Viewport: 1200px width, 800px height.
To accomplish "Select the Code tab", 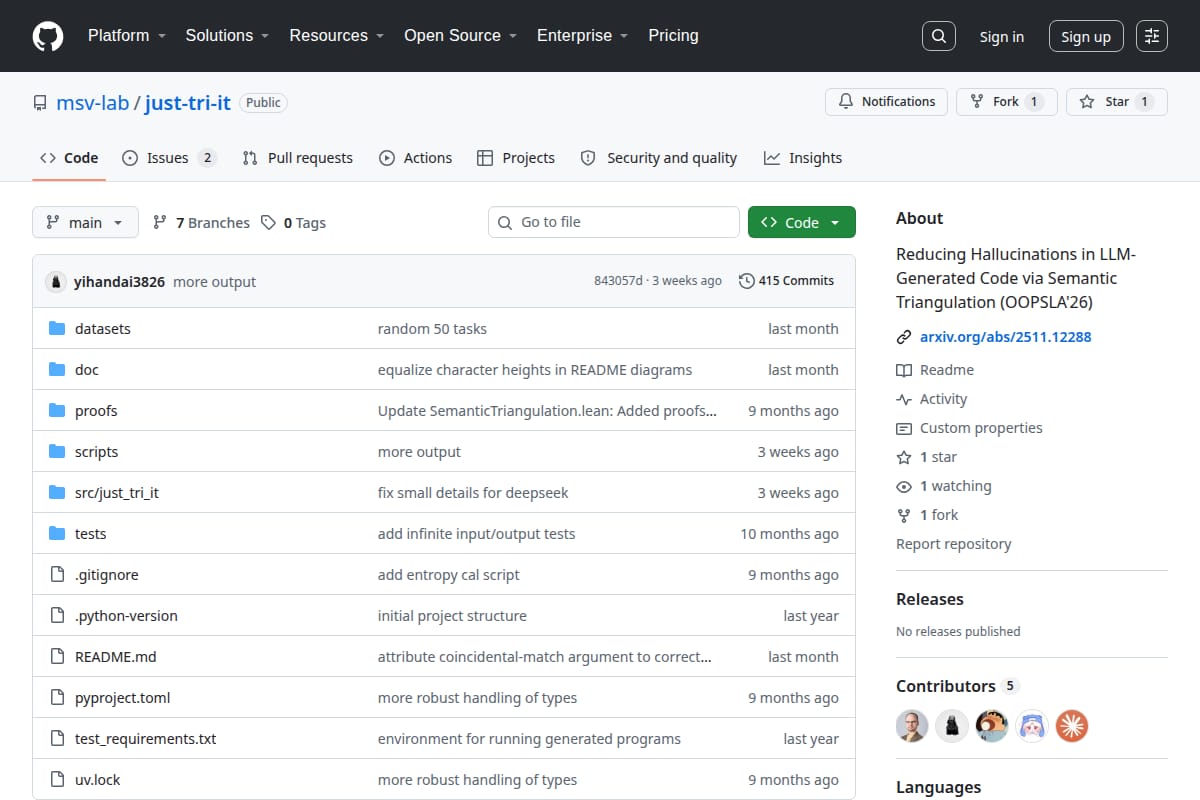I will click(69, 158).
